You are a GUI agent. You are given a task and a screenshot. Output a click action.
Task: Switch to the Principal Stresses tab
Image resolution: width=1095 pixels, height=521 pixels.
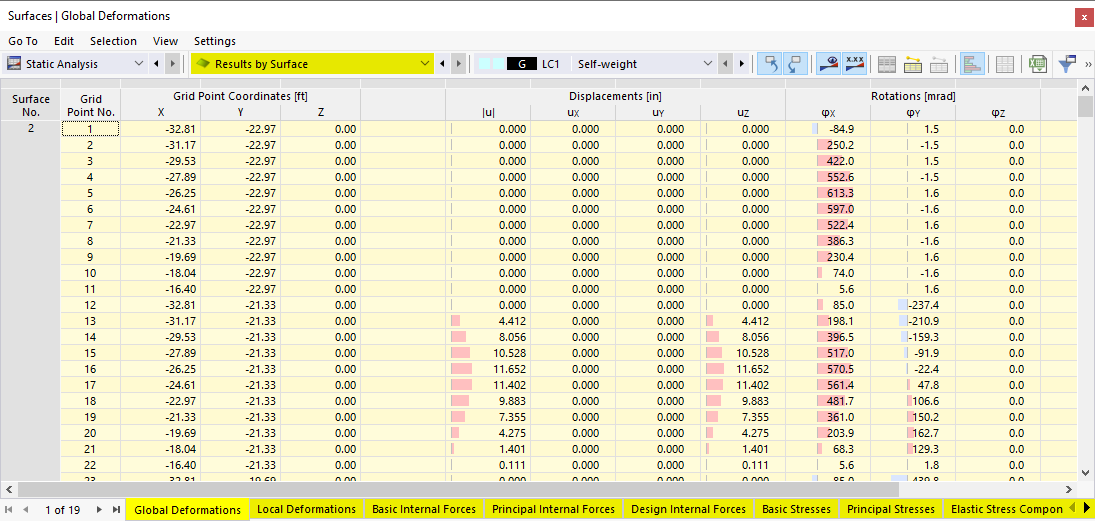point(890,509)
